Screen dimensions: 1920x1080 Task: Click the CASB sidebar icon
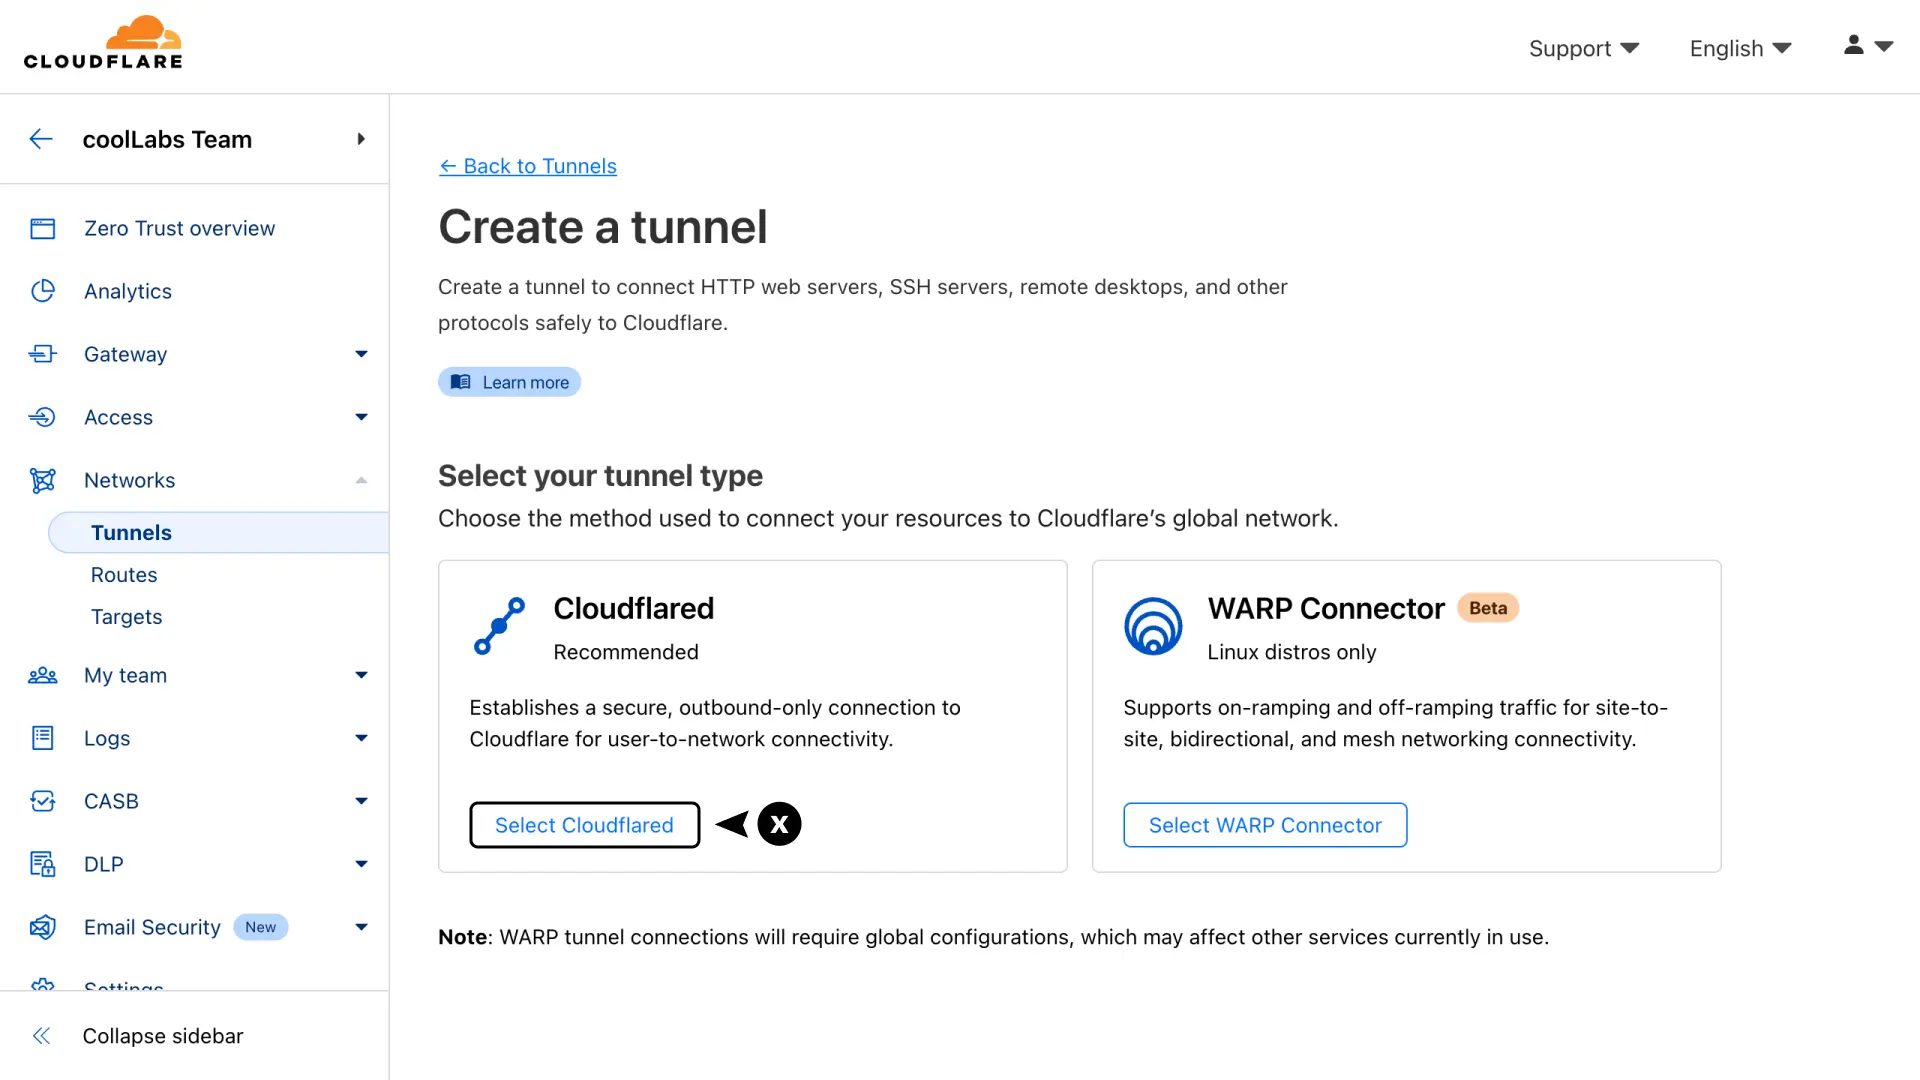[42, 801]
